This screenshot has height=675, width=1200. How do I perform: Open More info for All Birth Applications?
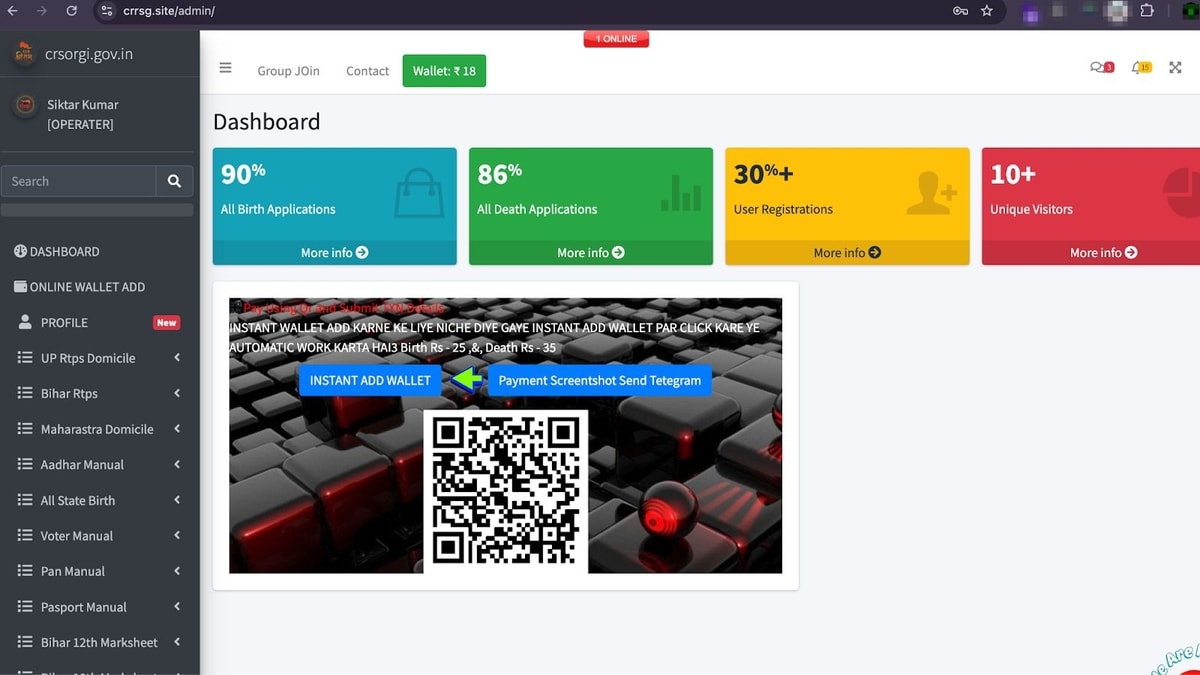[x=335, y=253]
